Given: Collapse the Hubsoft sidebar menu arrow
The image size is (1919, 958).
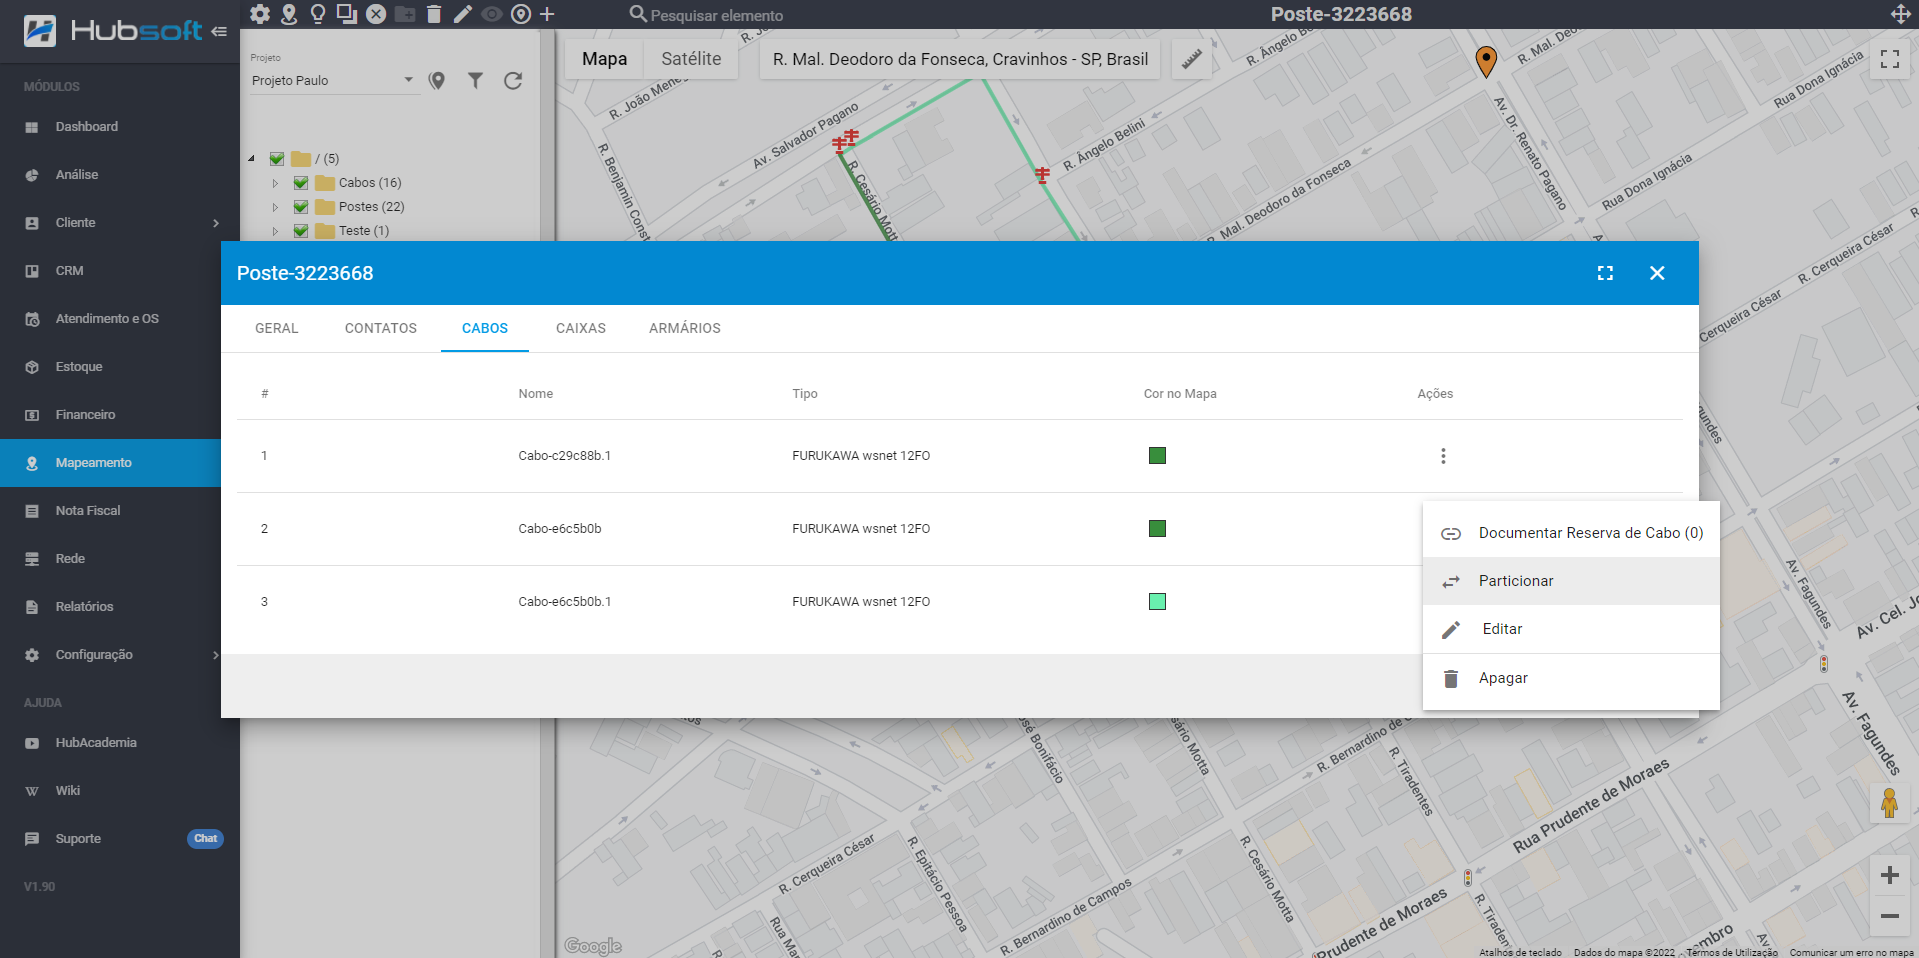Looking at the screenshot, I should 219,31.
